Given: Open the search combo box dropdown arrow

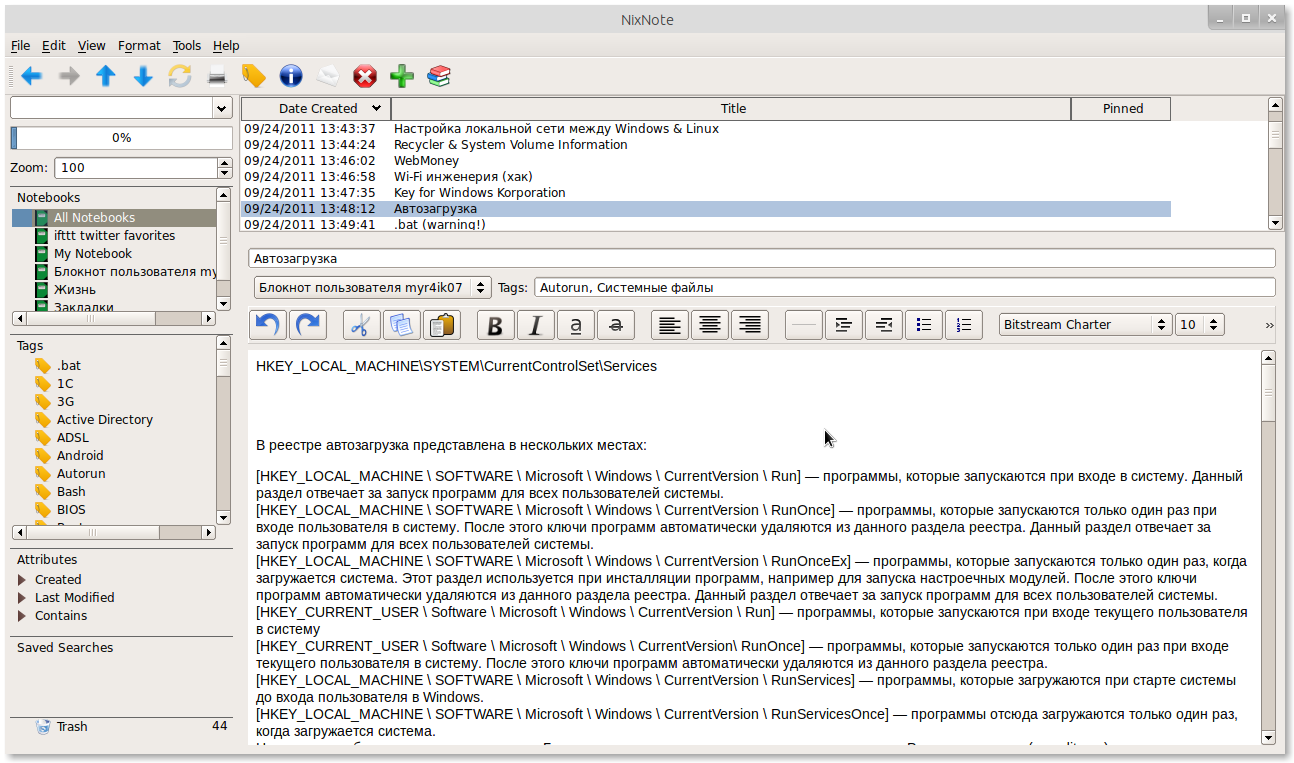Looking at the screenshot, I should [x=221, y=108].
